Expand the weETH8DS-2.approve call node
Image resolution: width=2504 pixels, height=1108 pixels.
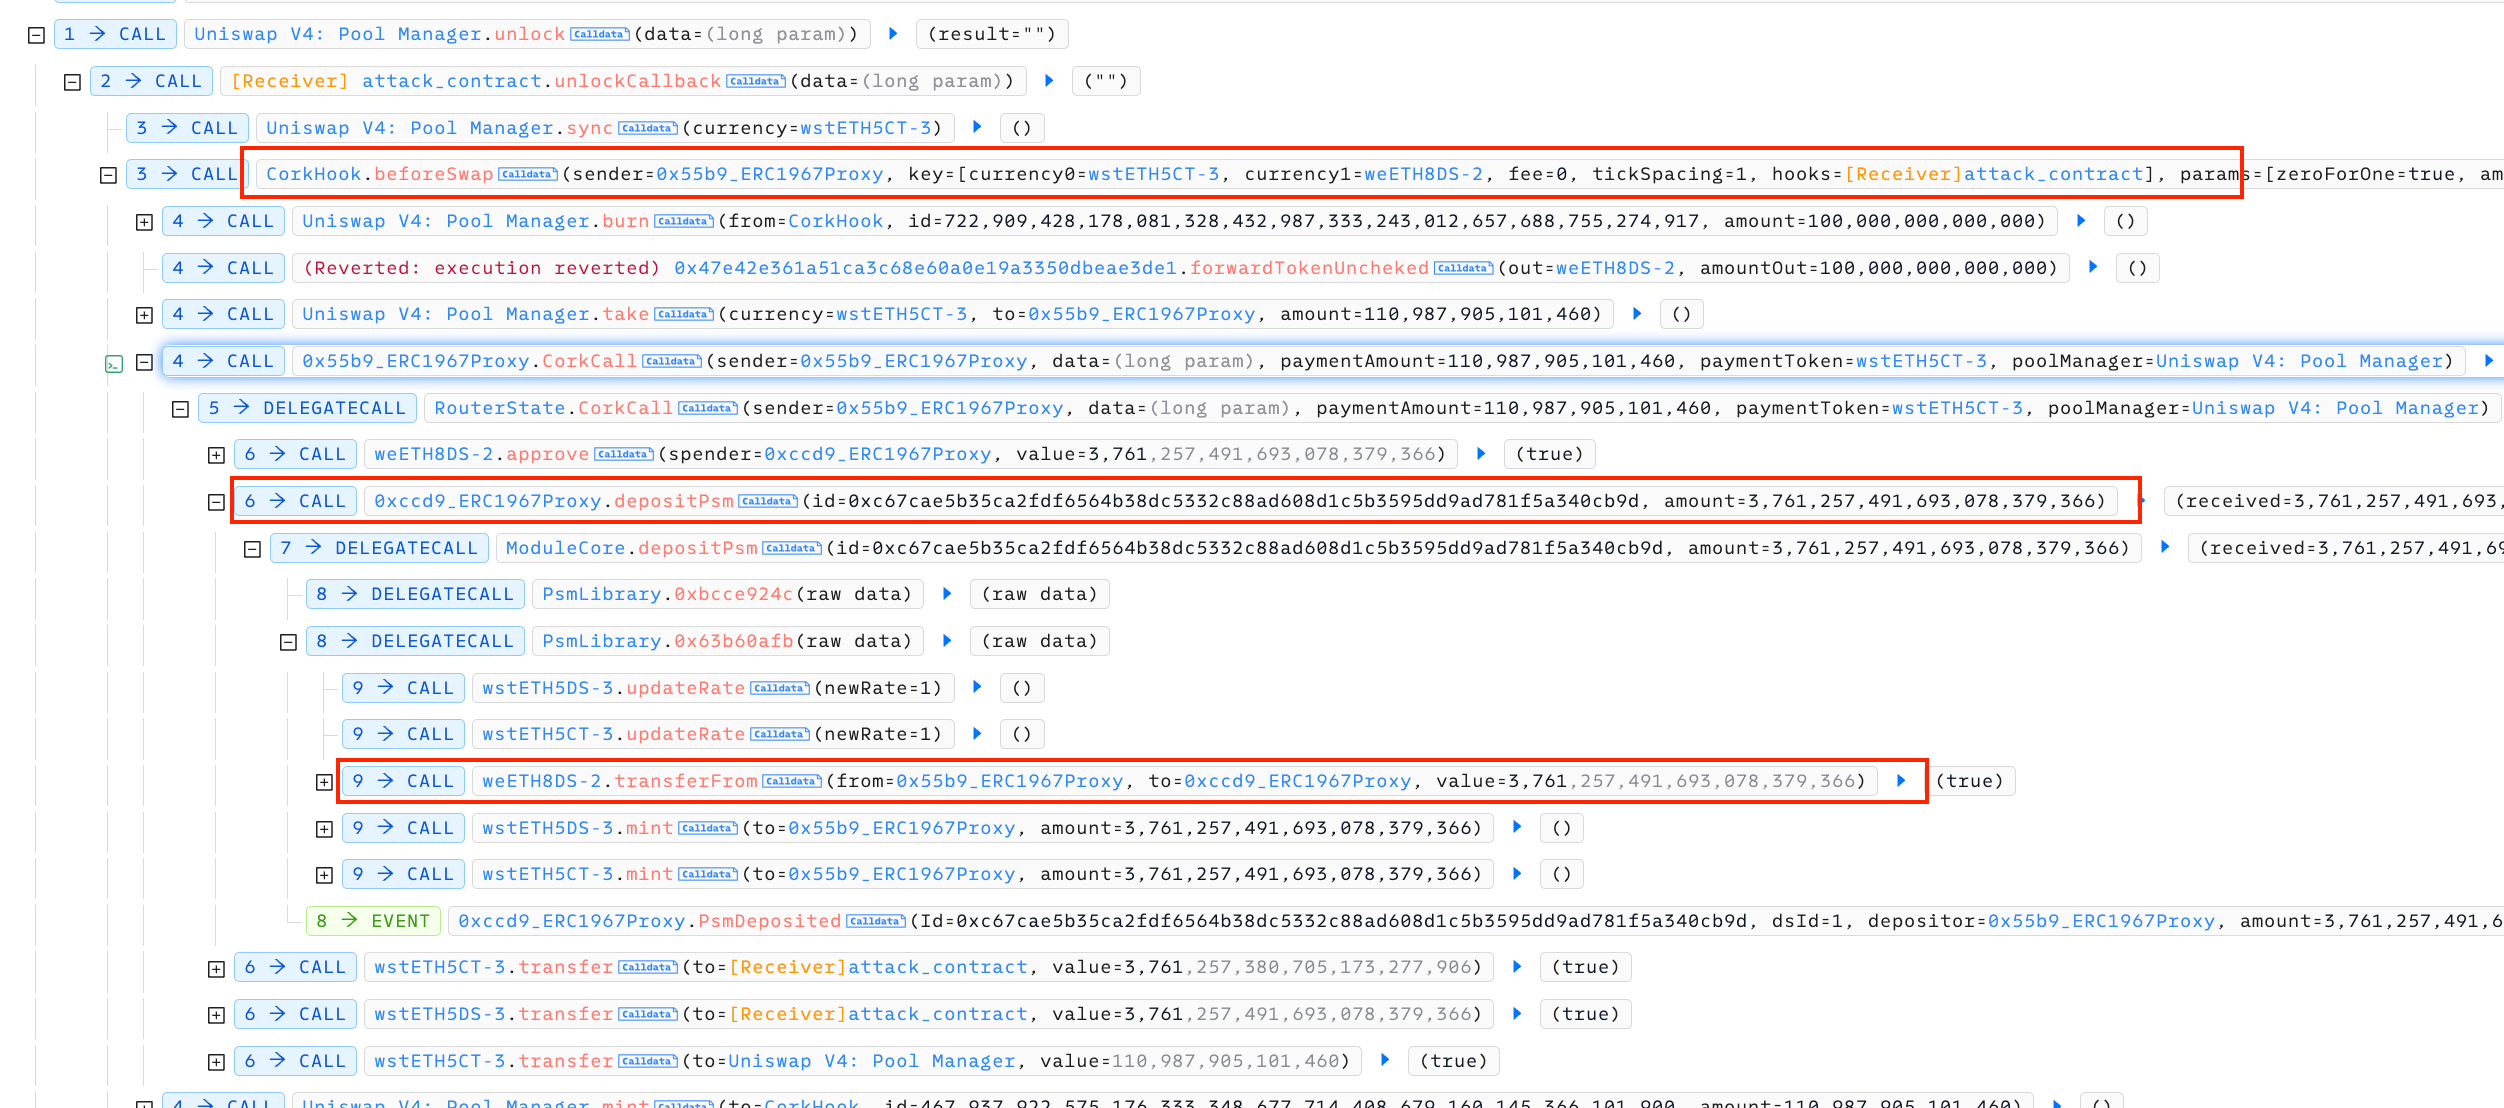pos(216,455)
